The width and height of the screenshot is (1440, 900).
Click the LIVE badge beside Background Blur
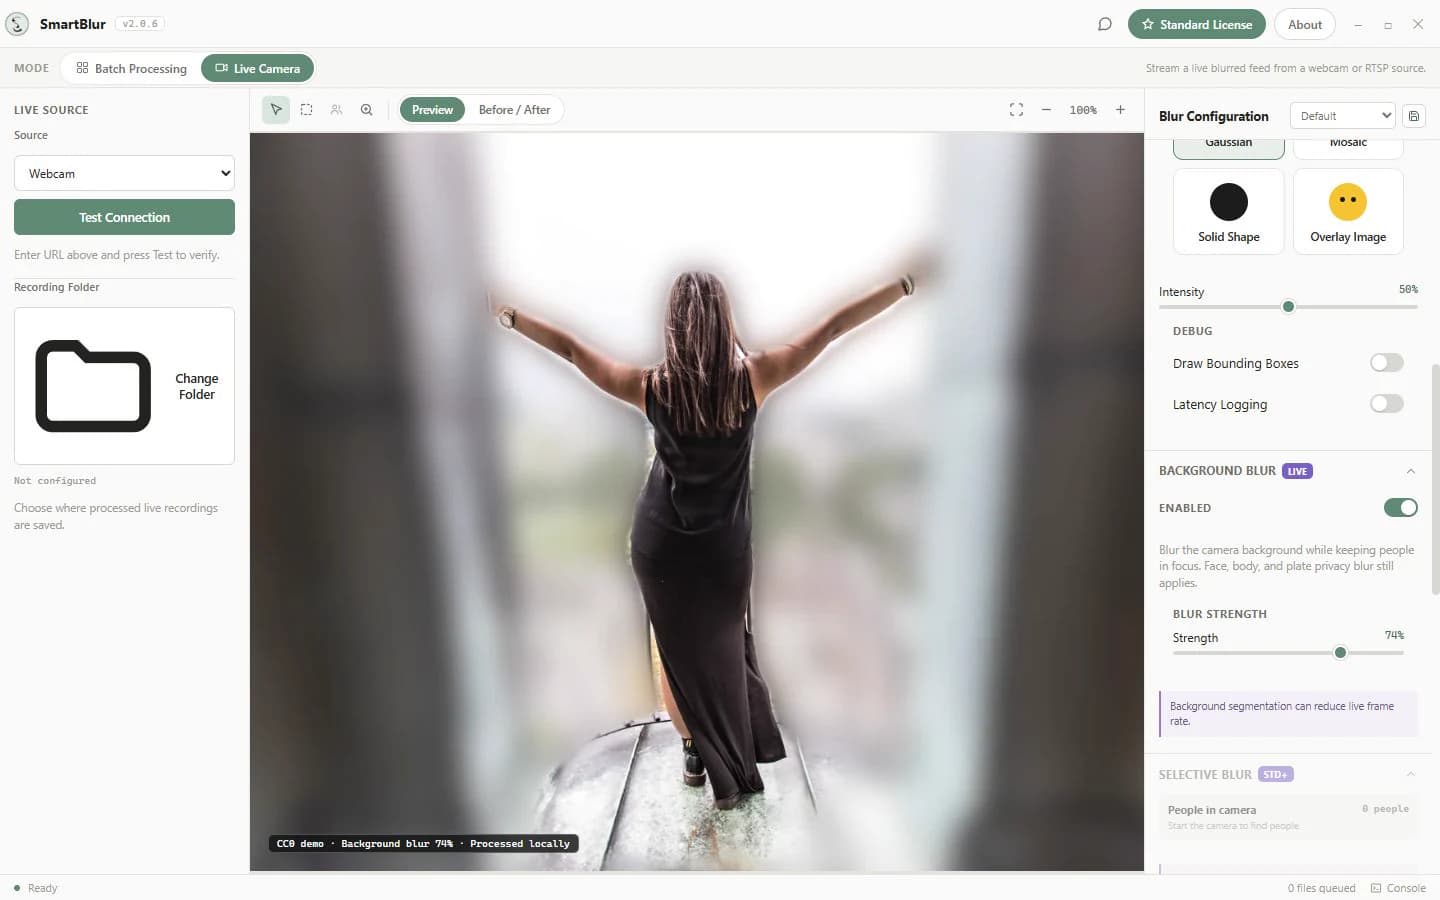[x=1297, y=471]
